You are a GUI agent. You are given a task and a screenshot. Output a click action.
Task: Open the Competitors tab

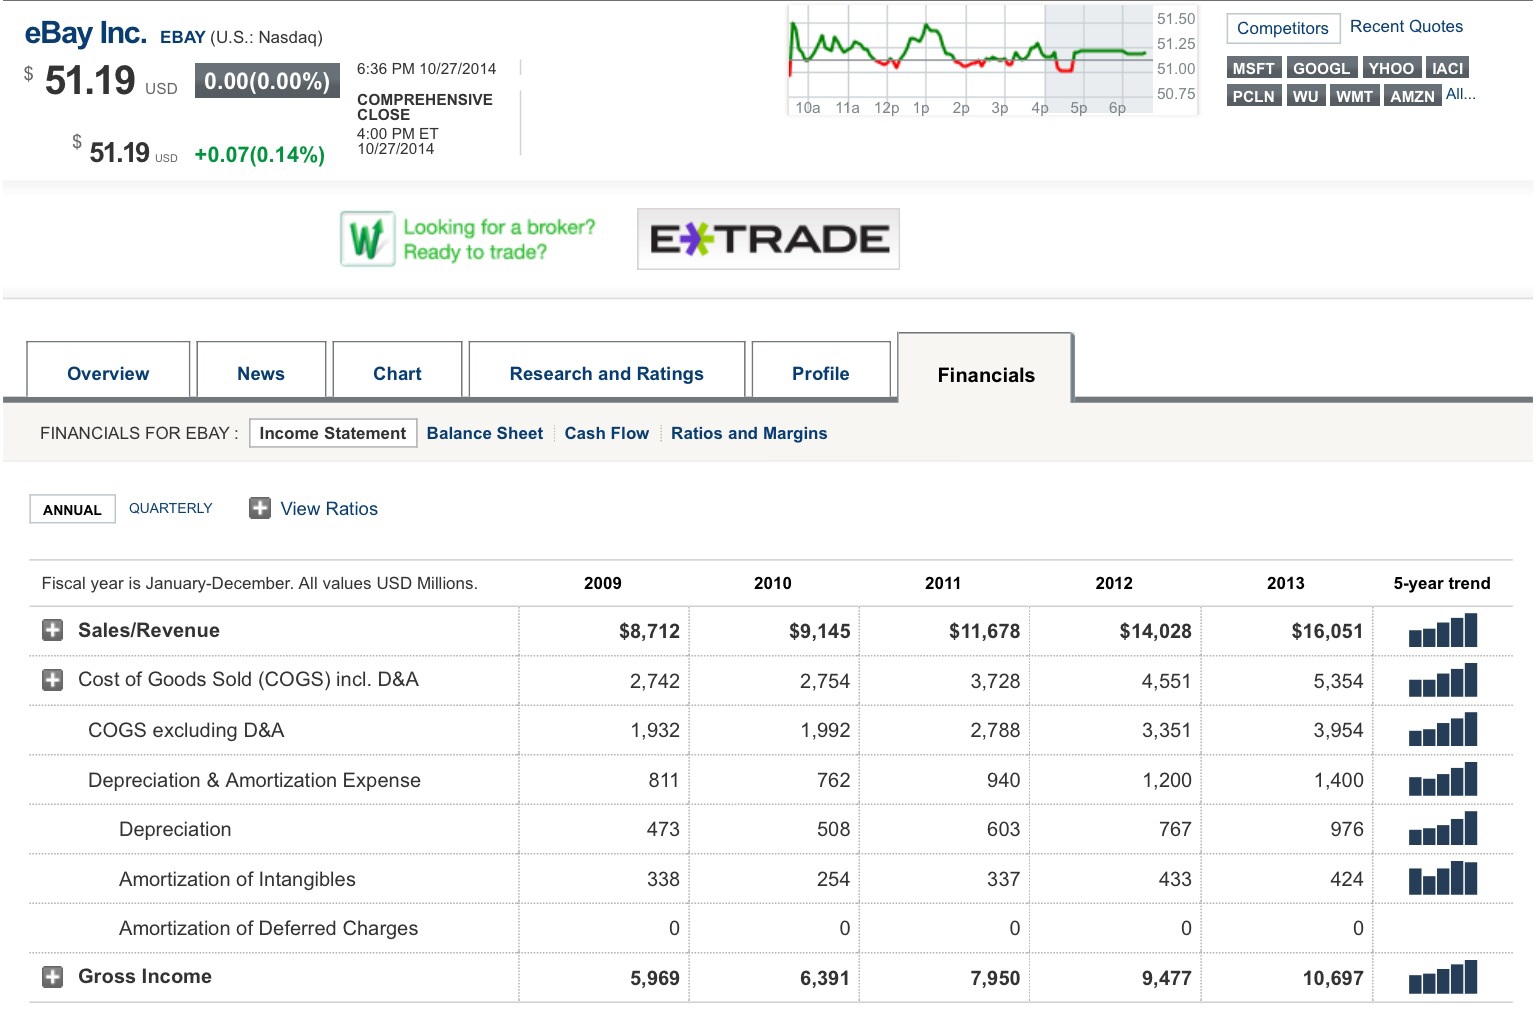[x=1283, y=28]
